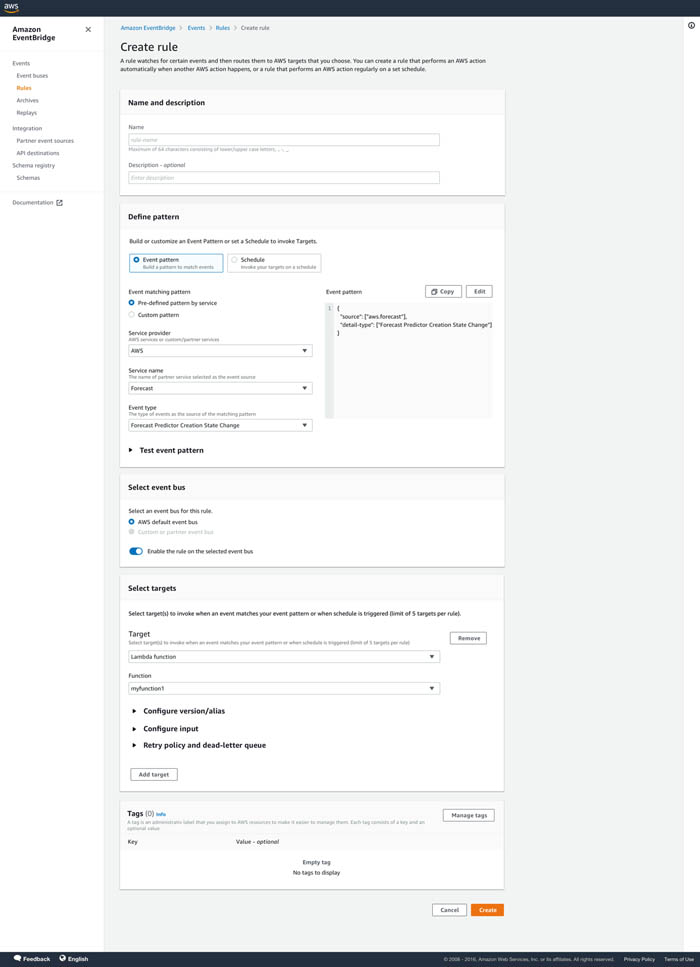The height and width of the screenshot is (967, 700).
Task: Click the Description optional input field
Action: (284, 178)
